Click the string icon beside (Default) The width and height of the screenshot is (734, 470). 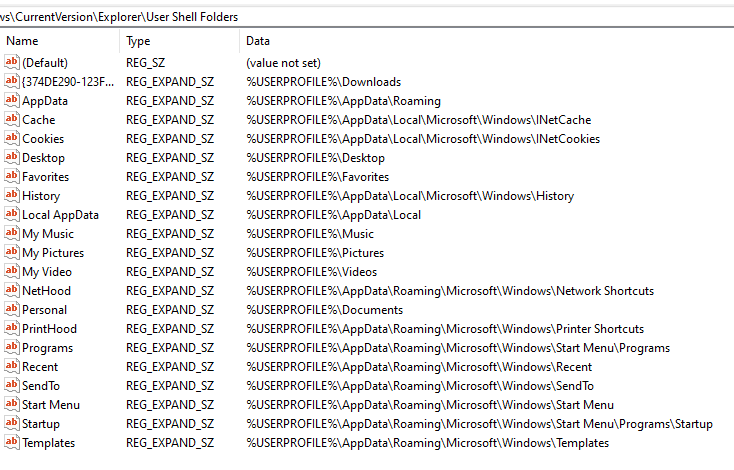point(12,62)
